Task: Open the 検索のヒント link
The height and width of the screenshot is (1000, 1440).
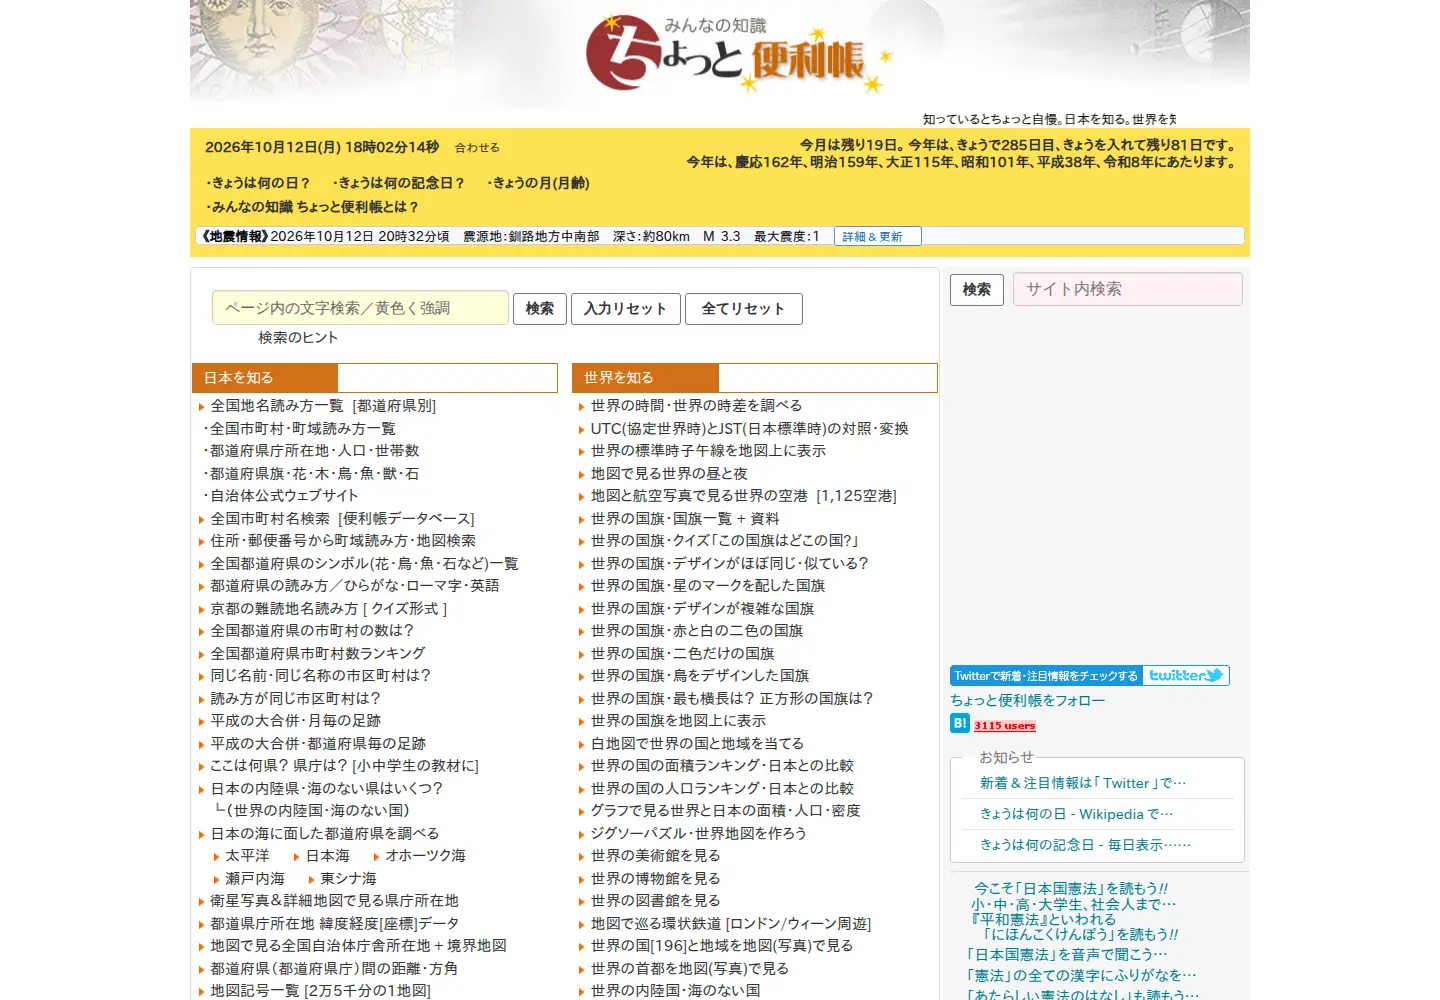Action: [298, 338]
